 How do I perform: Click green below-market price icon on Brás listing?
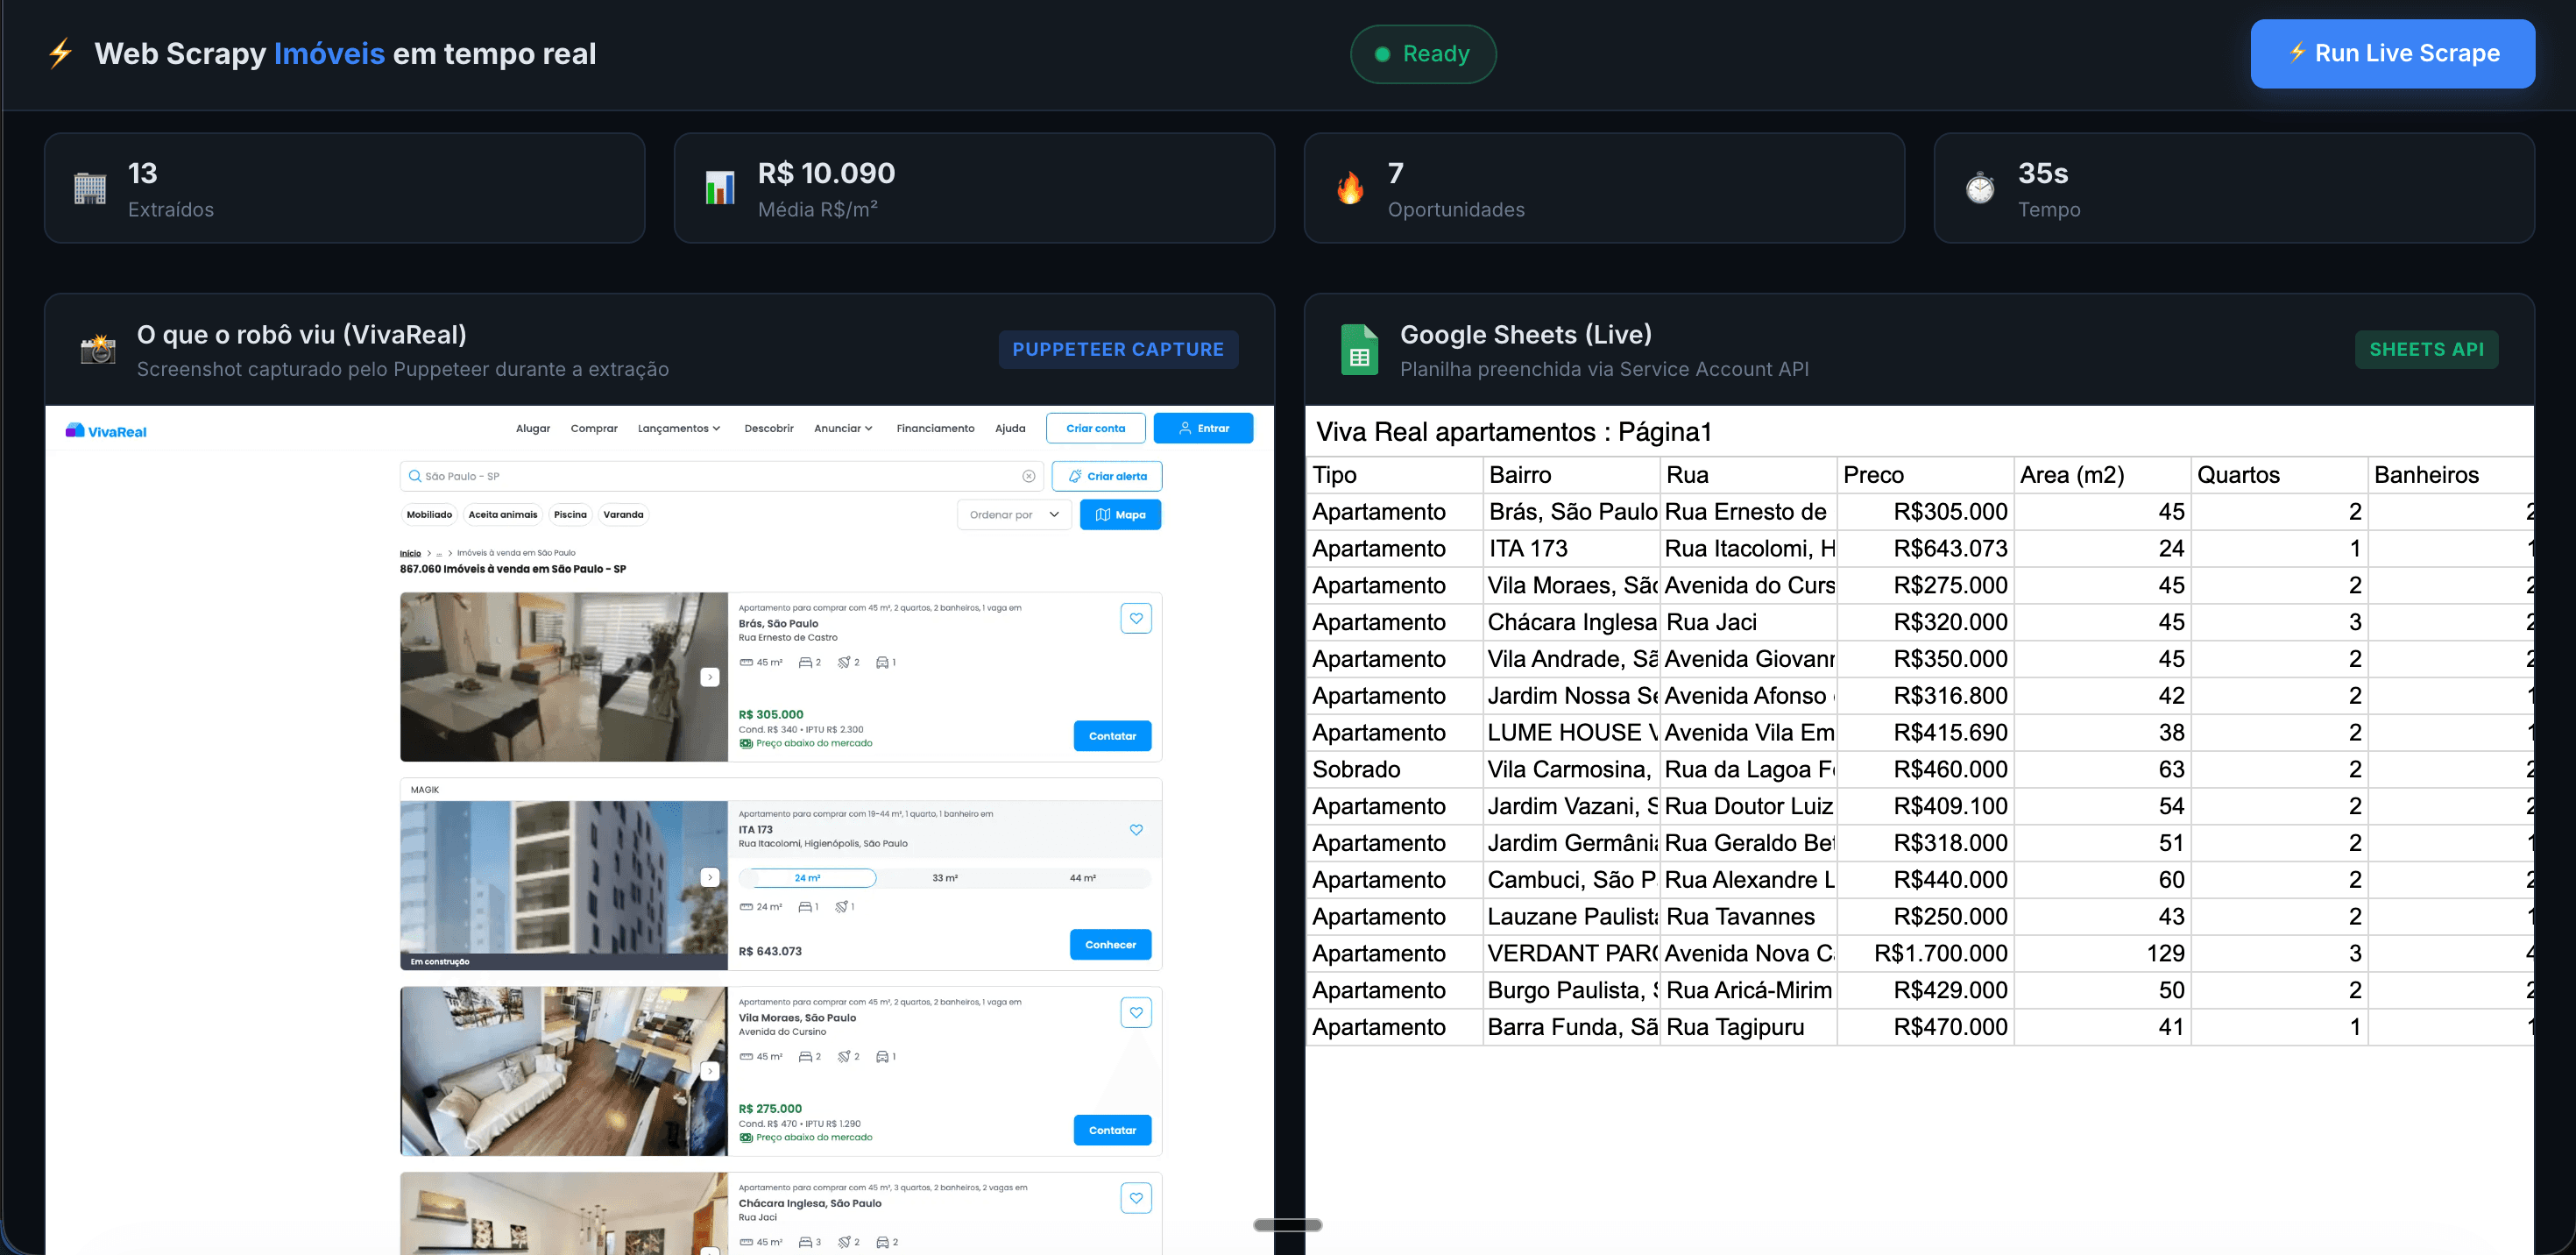746,743
